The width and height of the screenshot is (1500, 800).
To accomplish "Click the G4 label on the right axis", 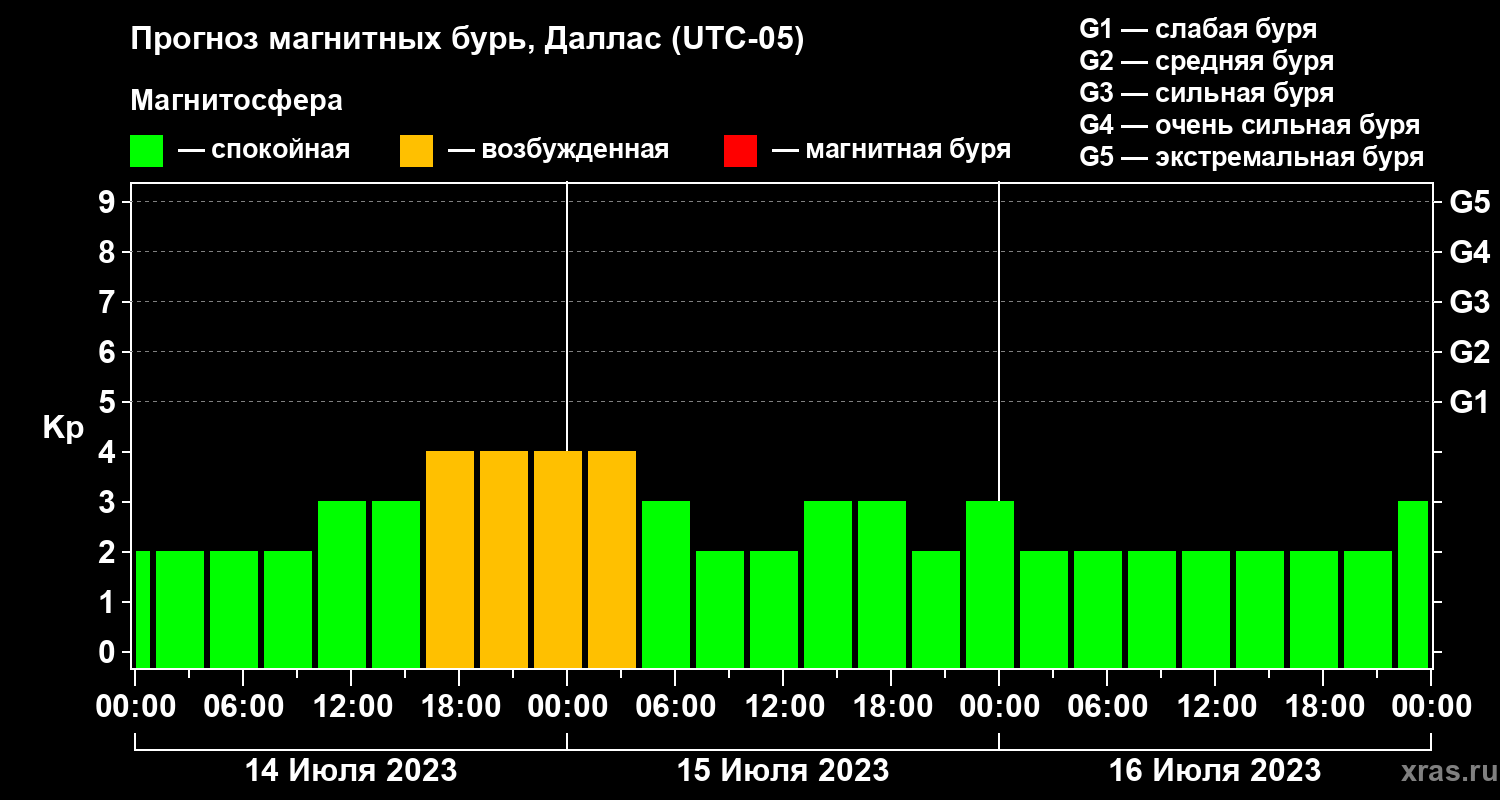I will click(1469, 252).
